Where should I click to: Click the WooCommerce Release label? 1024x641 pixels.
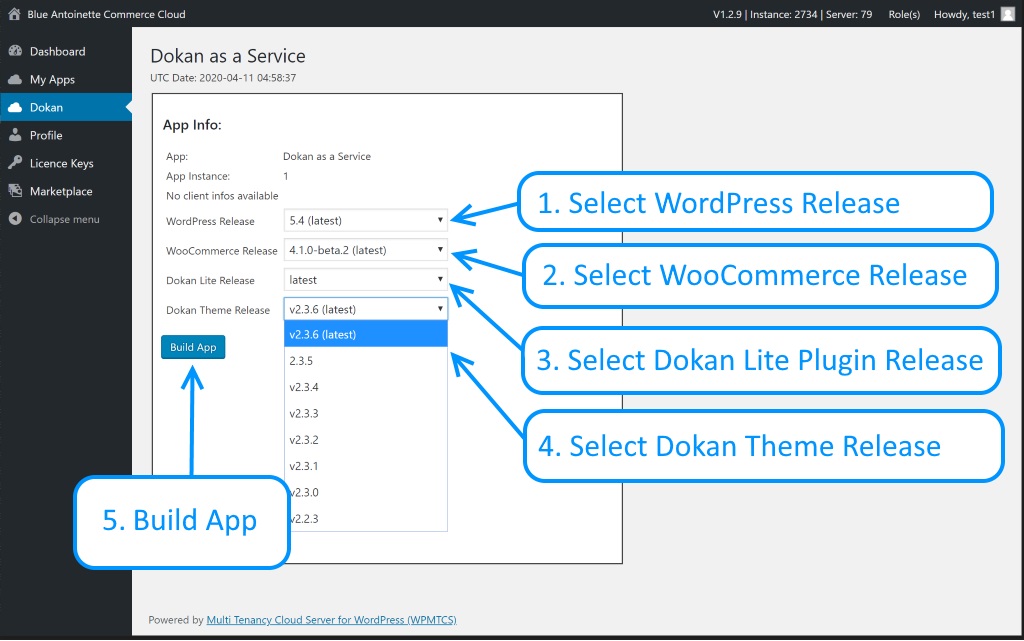221,251
